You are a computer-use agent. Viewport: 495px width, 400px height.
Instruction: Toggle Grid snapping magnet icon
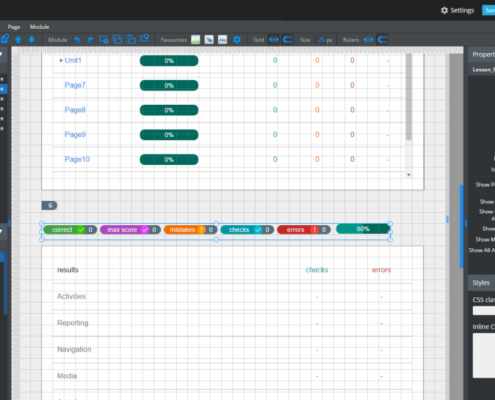click(287, 40)
